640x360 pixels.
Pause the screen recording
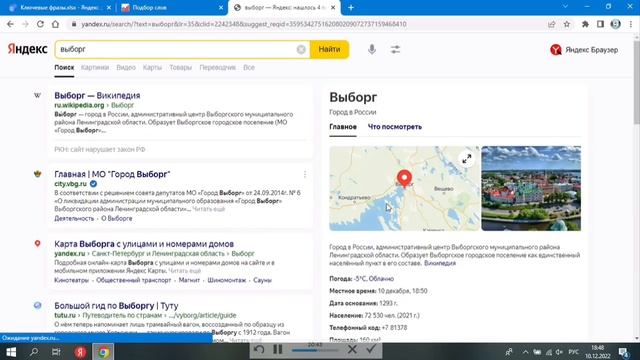(278, 349)
